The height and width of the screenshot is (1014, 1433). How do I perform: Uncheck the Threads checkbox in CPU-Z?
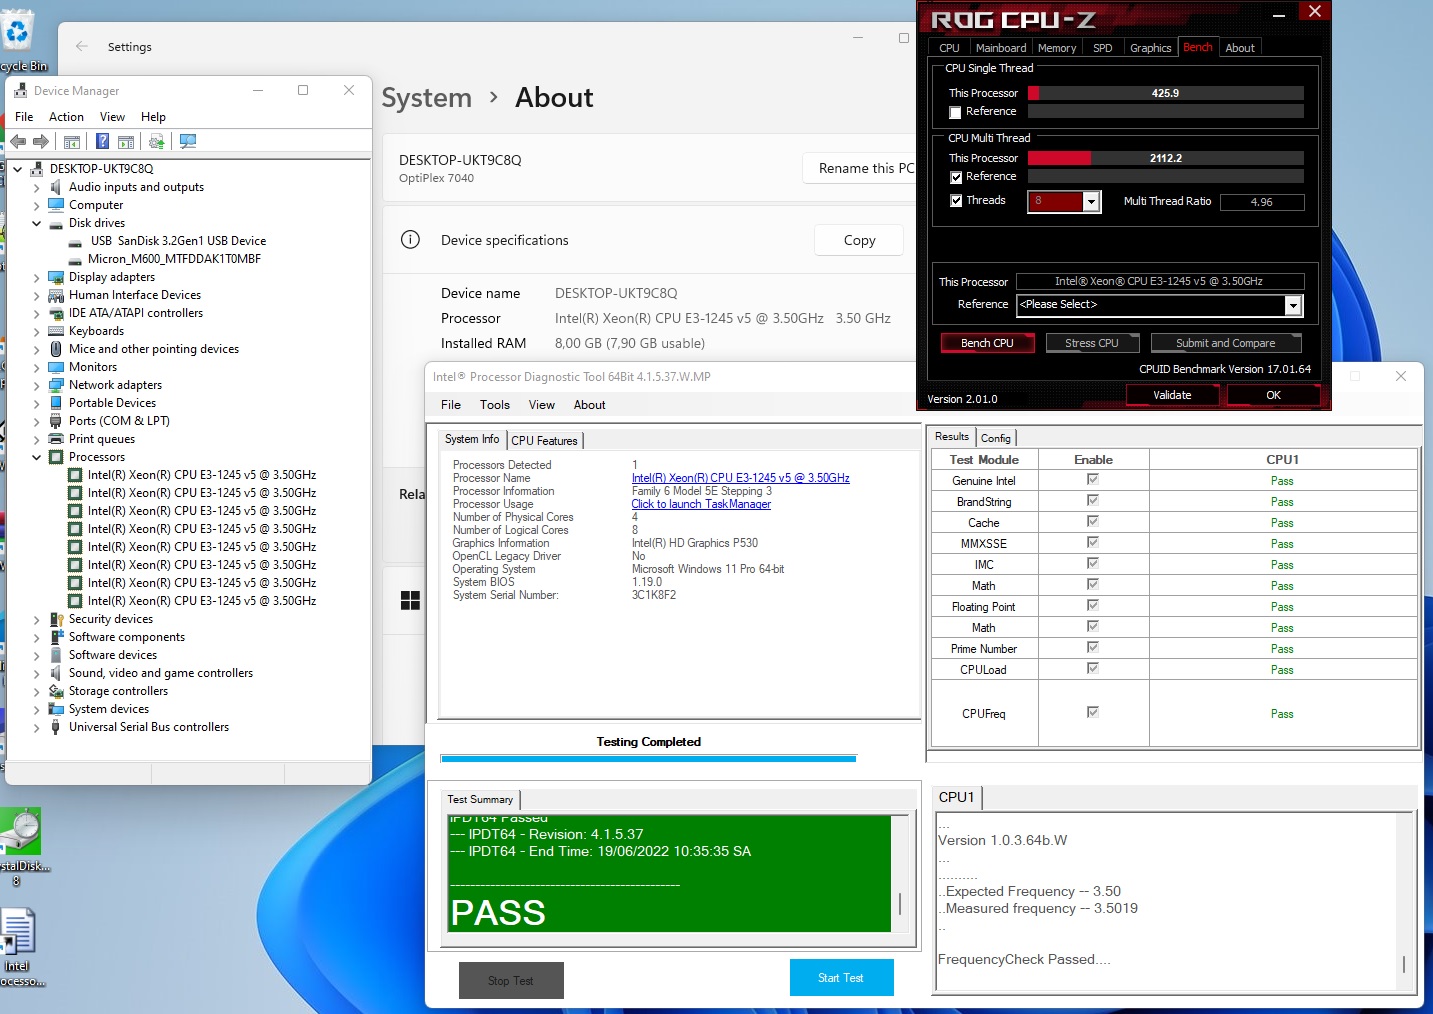[955, 200]
